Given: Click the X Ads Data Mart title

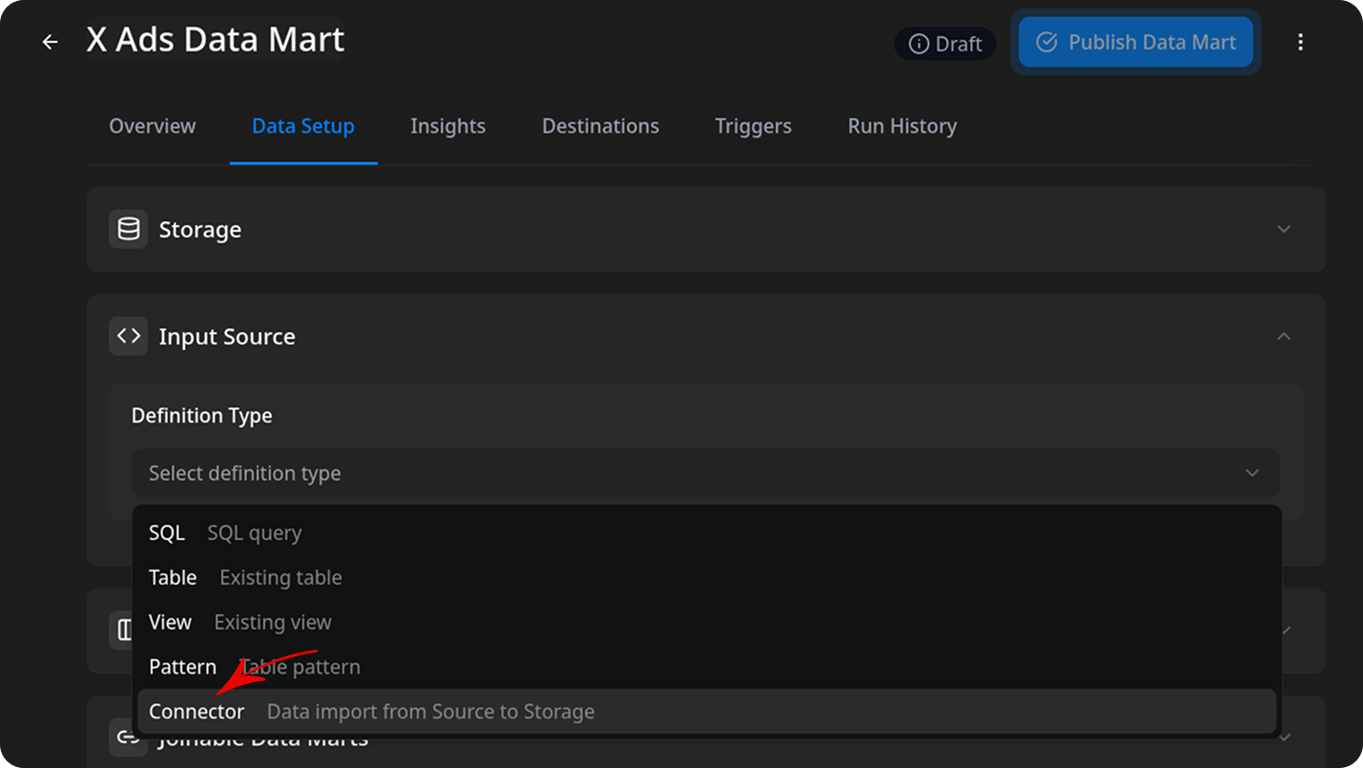Looking at the screenshot, I should (215, 40).
